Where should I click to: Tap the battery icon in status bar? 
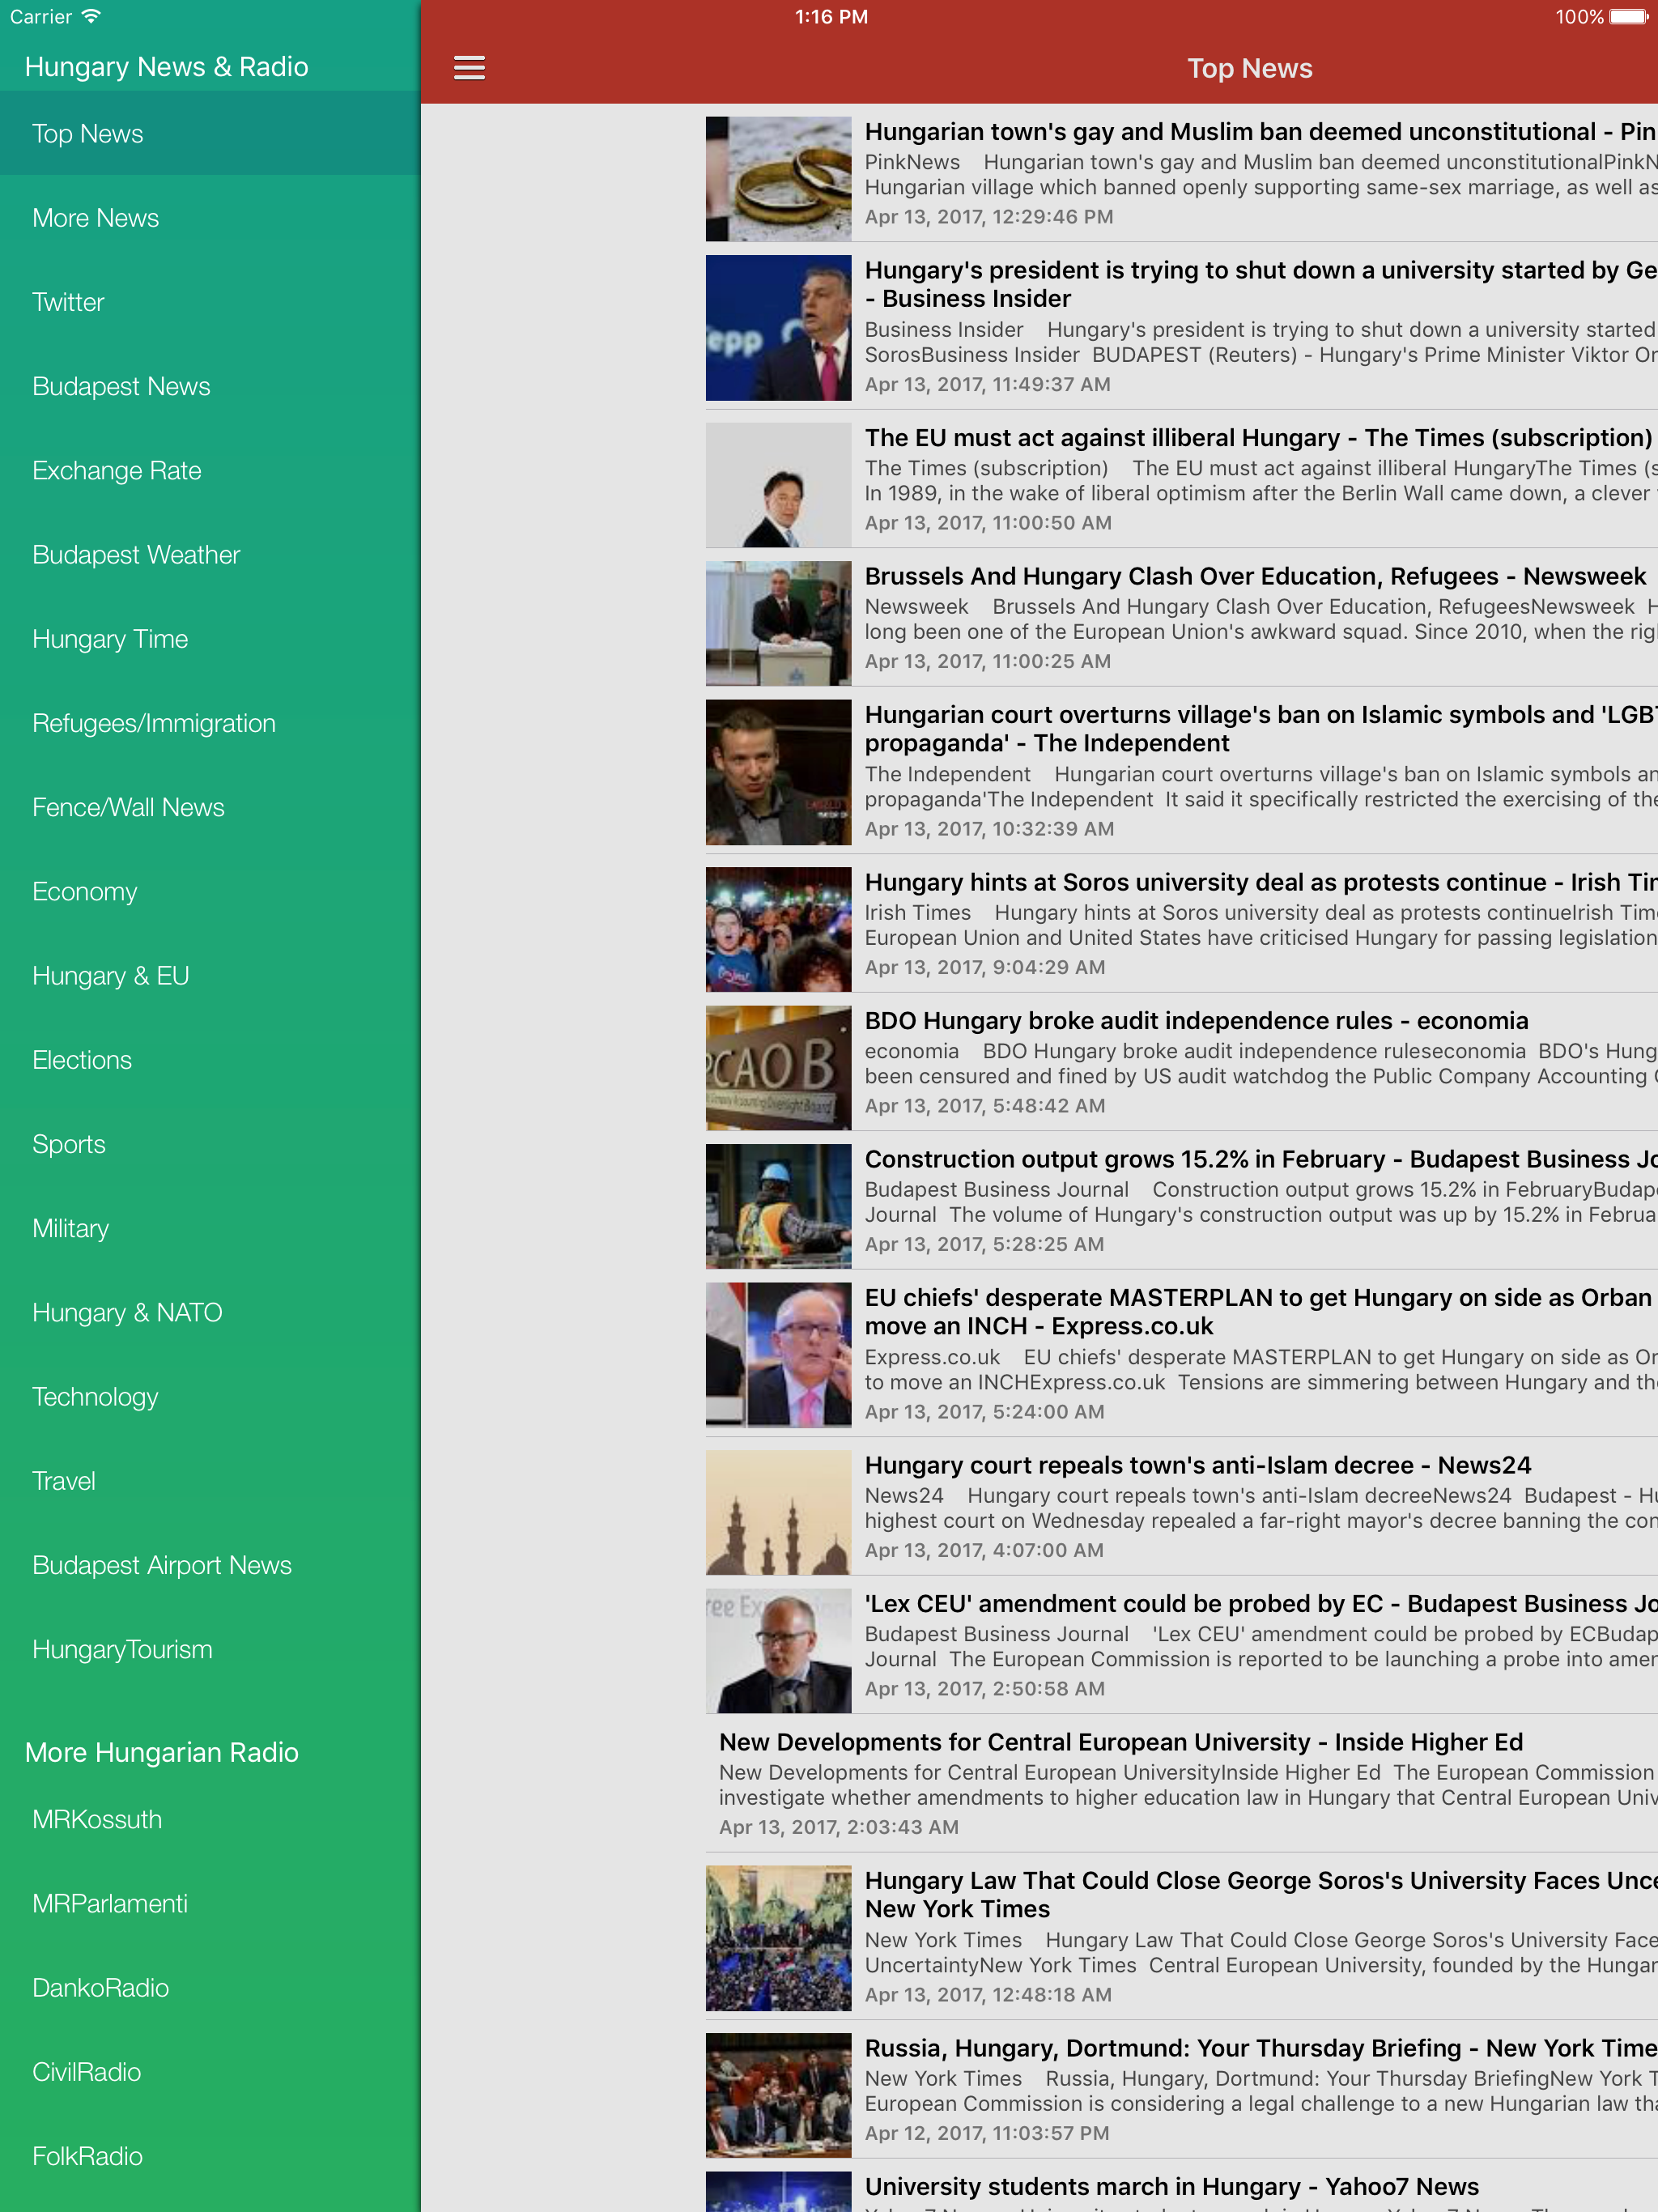pos(1627,17)
